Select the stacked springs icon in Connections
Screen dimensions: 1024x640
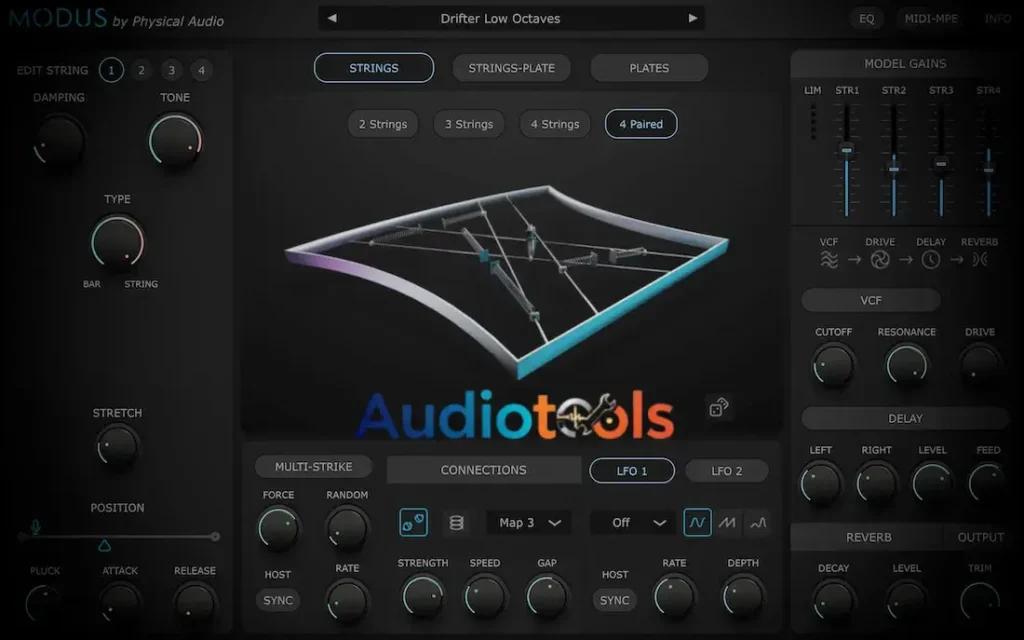click(x=456, y=522)
